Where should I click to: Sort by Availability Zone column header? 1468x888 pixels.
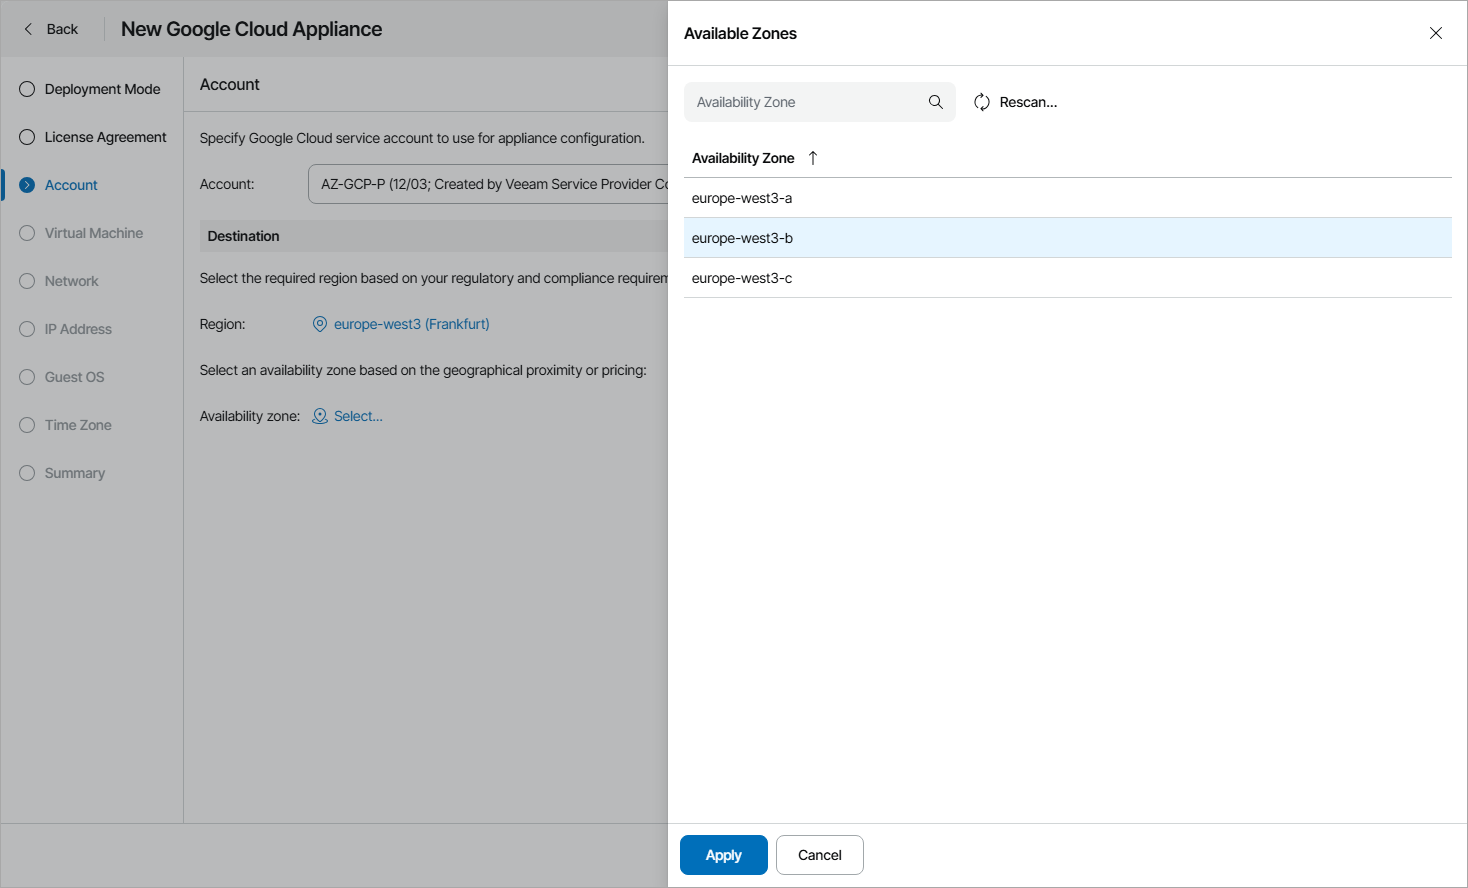(x=743, y=158)
